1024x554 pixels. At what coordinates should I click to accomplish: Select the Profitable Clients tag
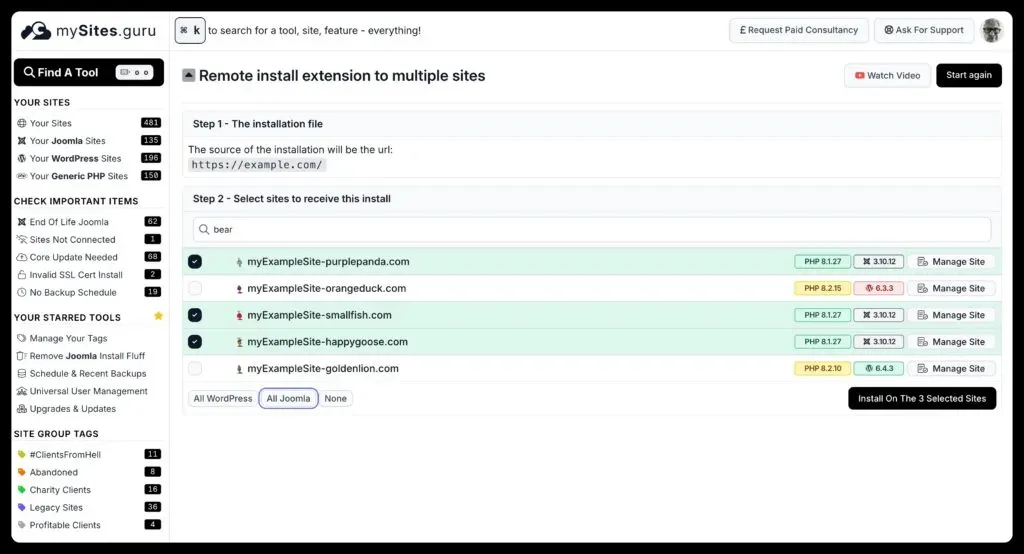tap(59, 525)
